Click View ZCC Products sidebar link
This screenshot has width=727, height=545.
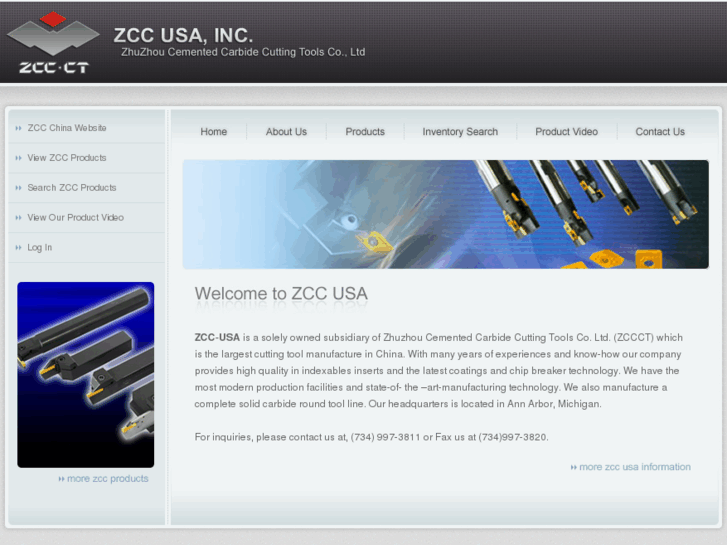[67, 158]
